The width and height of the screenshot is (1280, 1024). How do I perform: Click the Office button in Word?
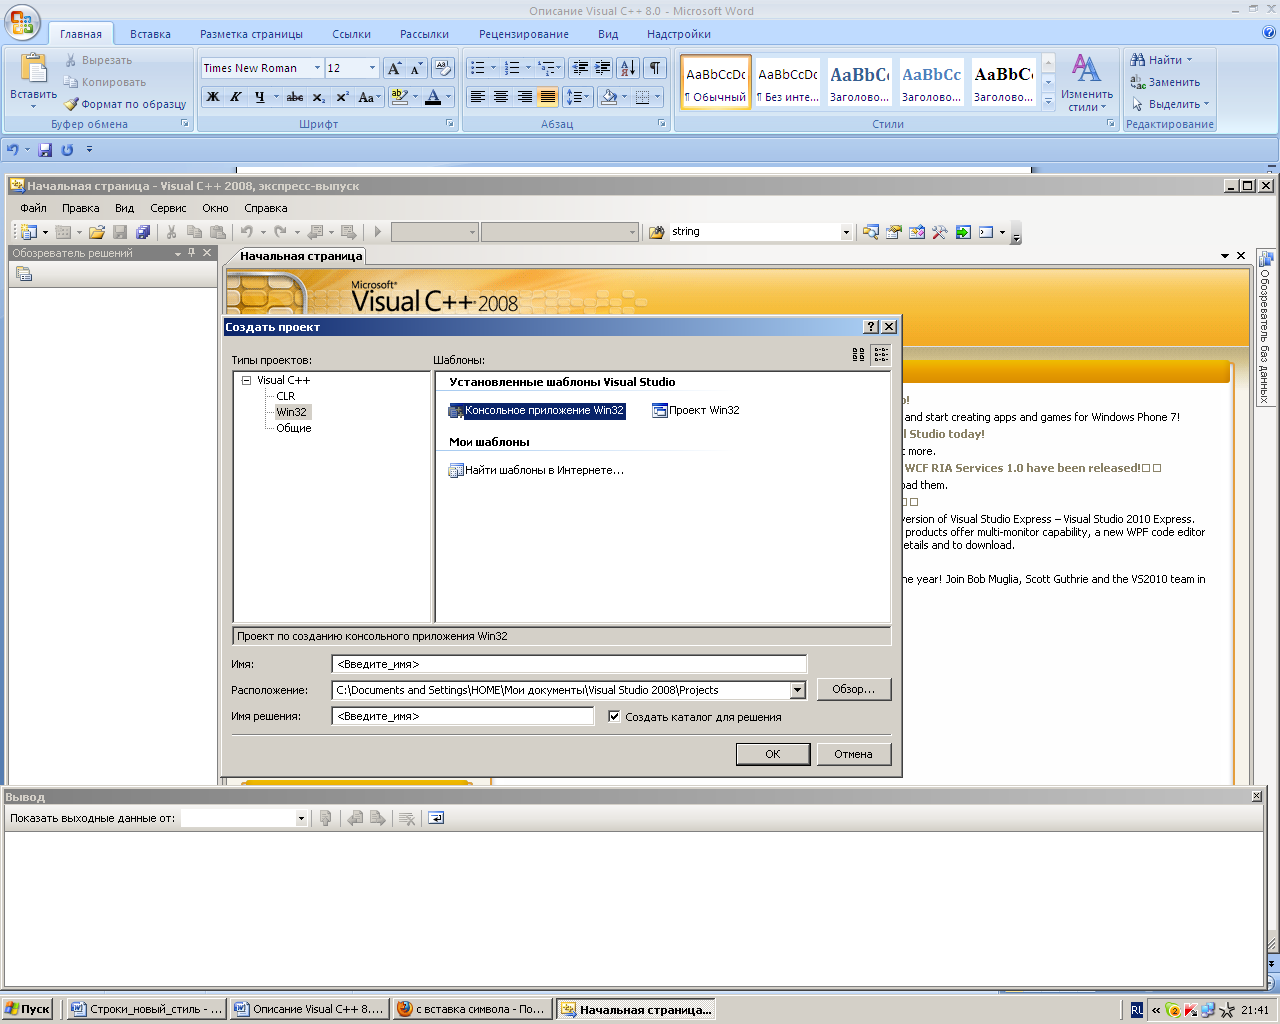(22, 21)
